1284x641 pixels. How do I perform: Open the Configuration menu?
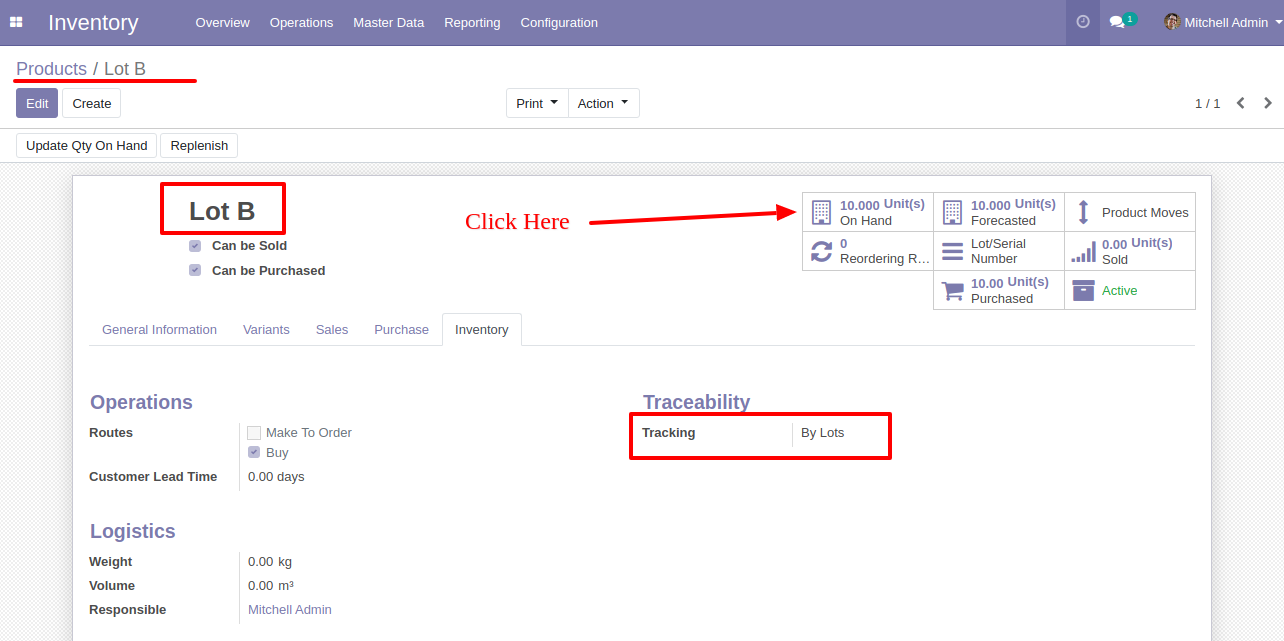tap(559, 22)
